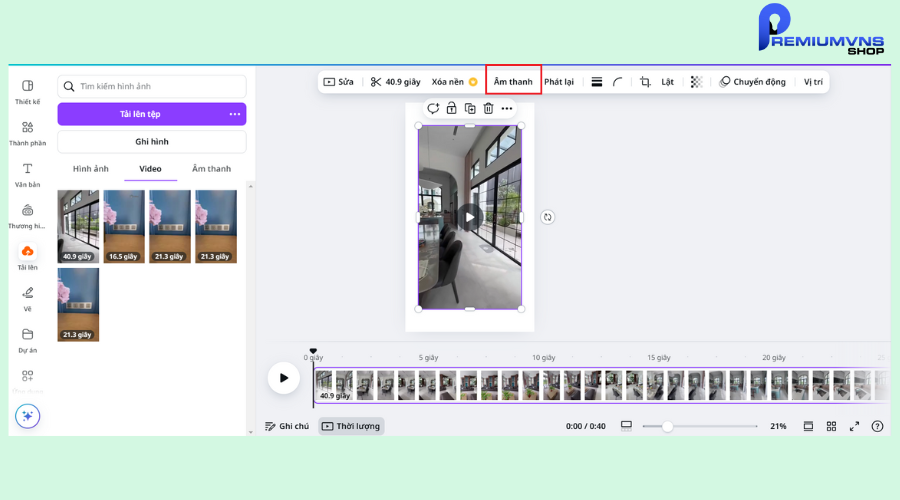Click the rotate handle beside the video
This screenshot has width=900, height=500.
coord(548,217)
